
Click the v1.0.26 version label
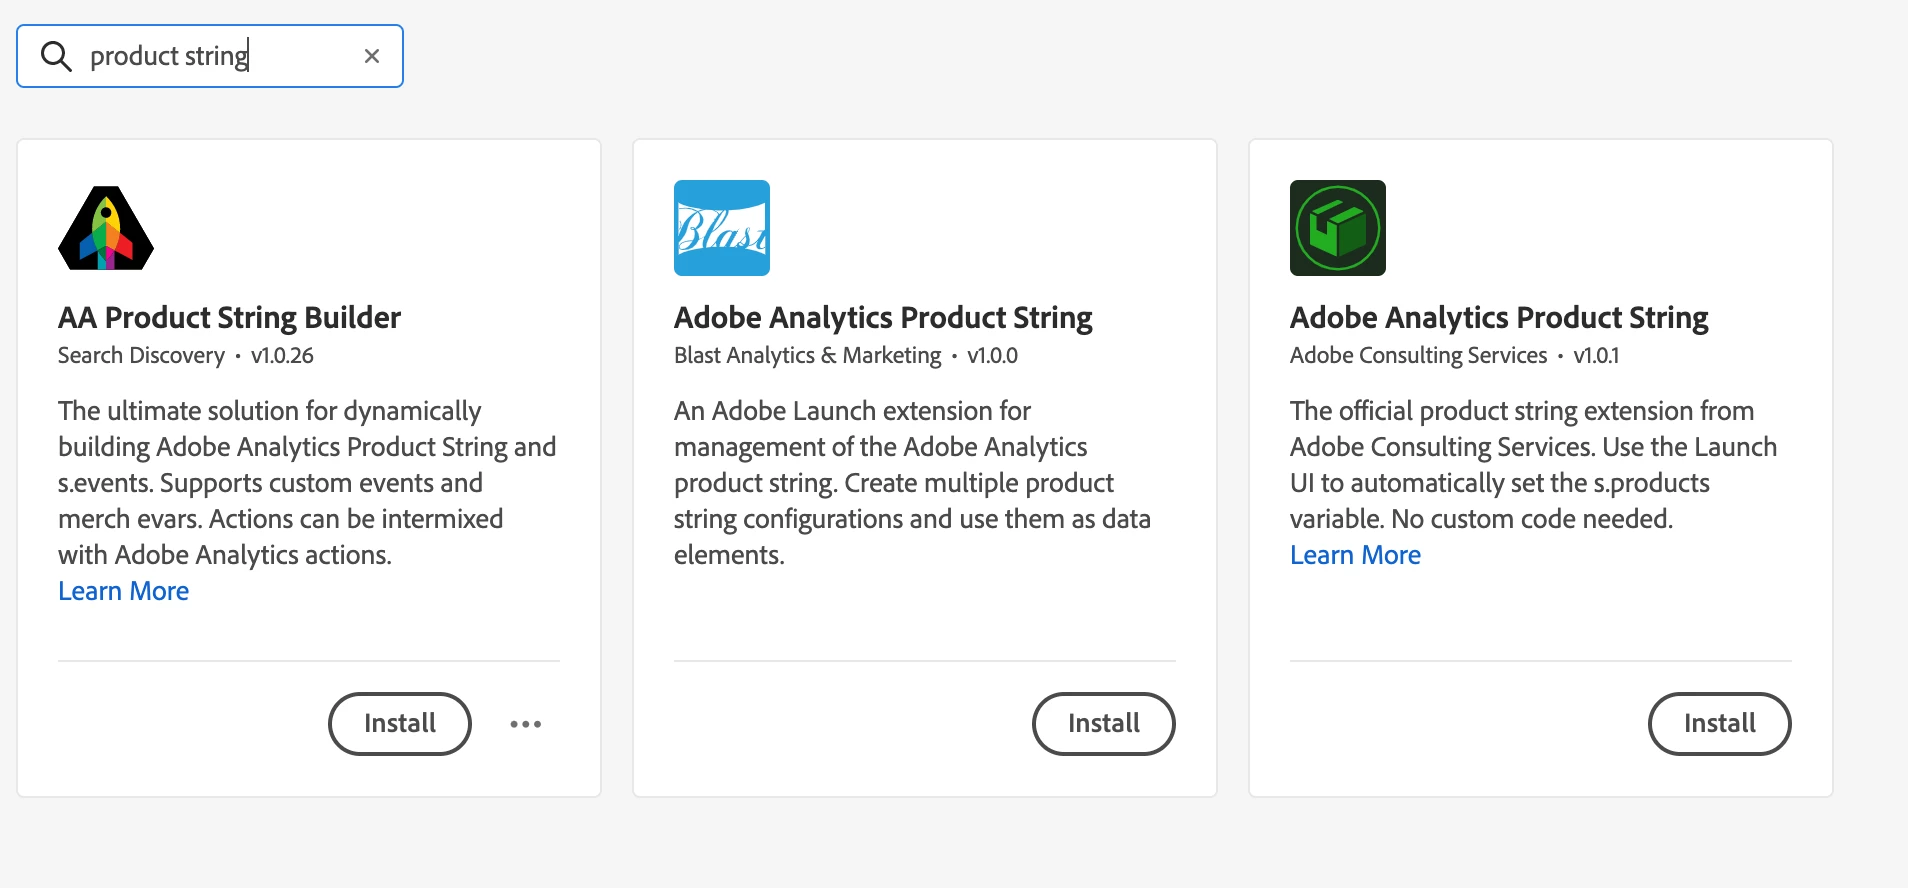click(282, 356)
